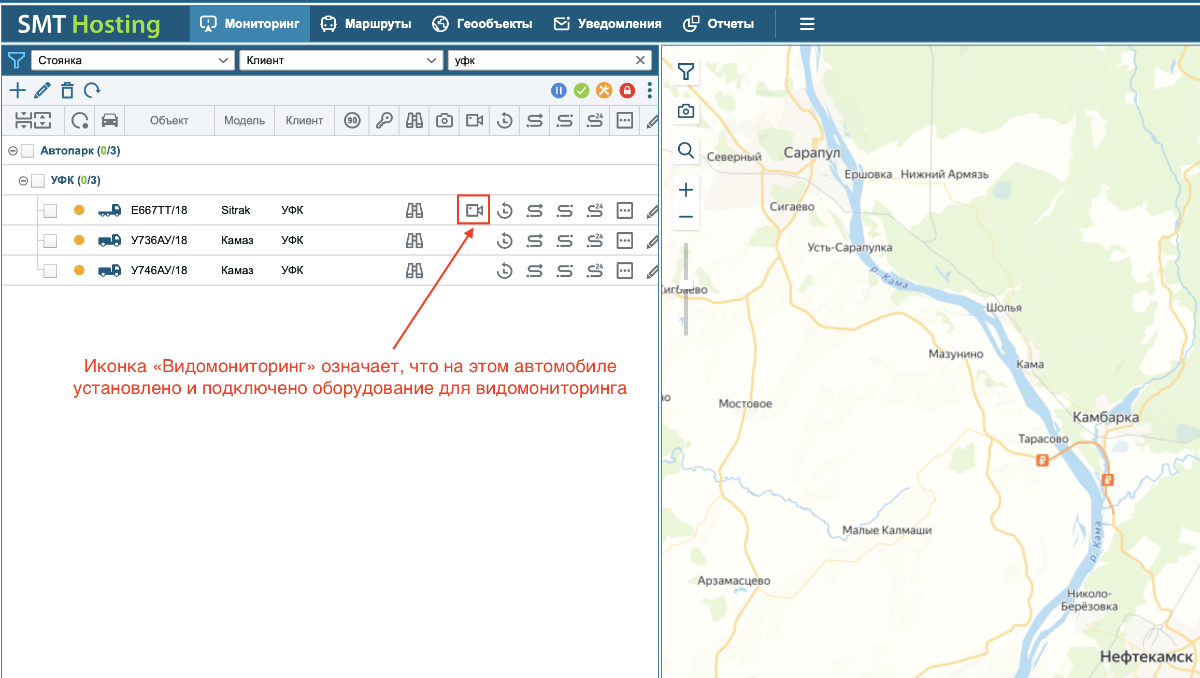This screenshot has height=678, width=1200.
Task: Click the orange service tools status filter
Action: coord(604,91)
